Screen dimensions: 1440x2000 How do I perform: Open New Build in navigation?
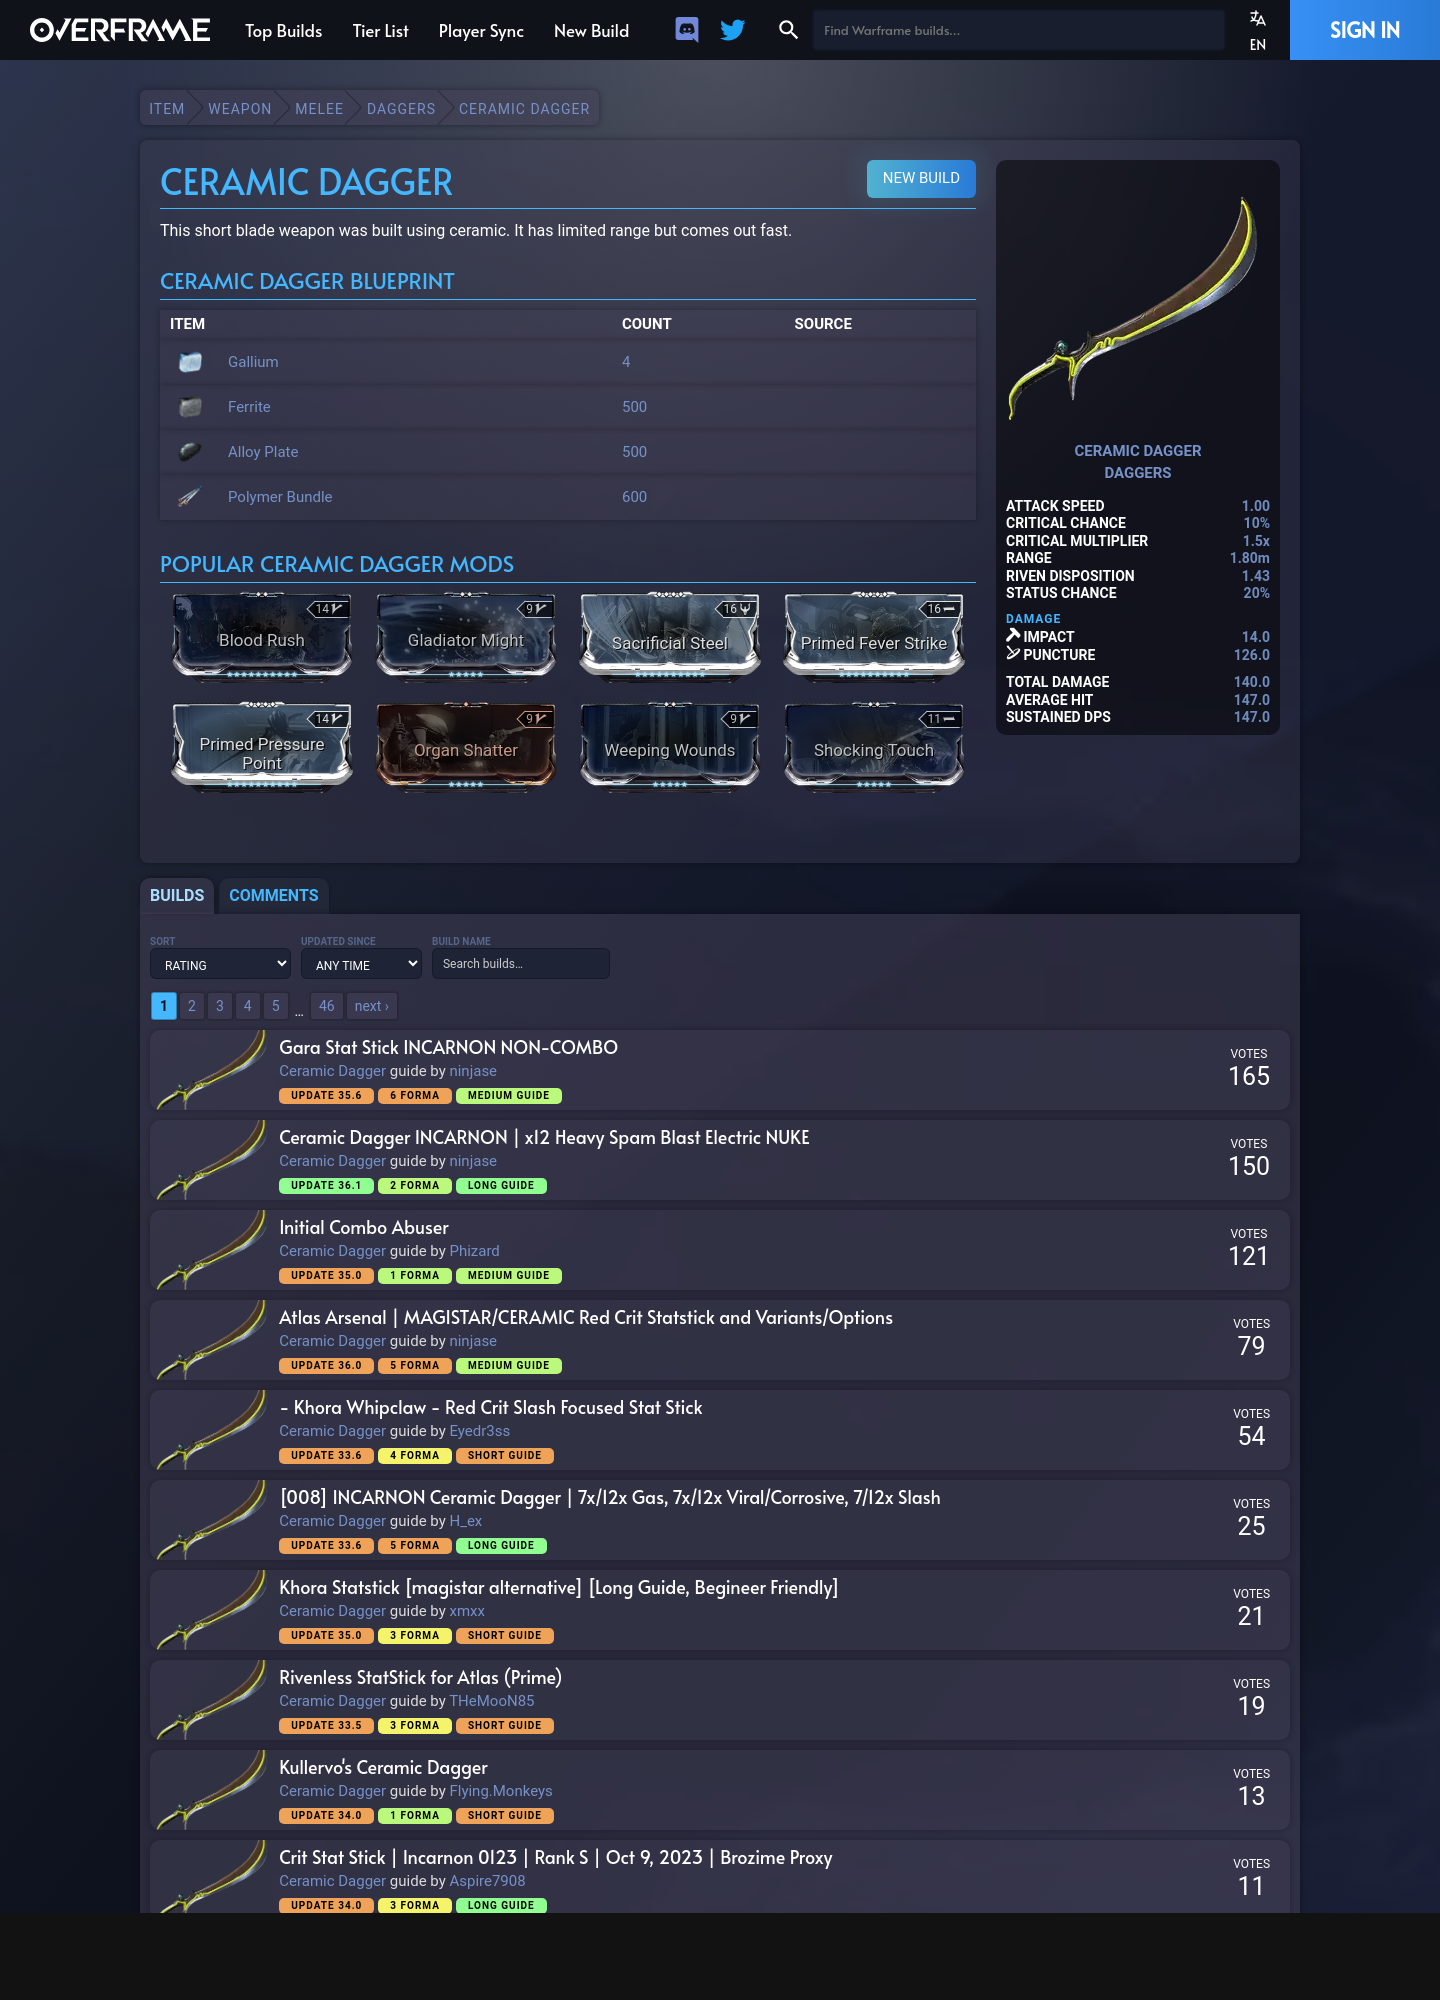(x=591, y=31)
